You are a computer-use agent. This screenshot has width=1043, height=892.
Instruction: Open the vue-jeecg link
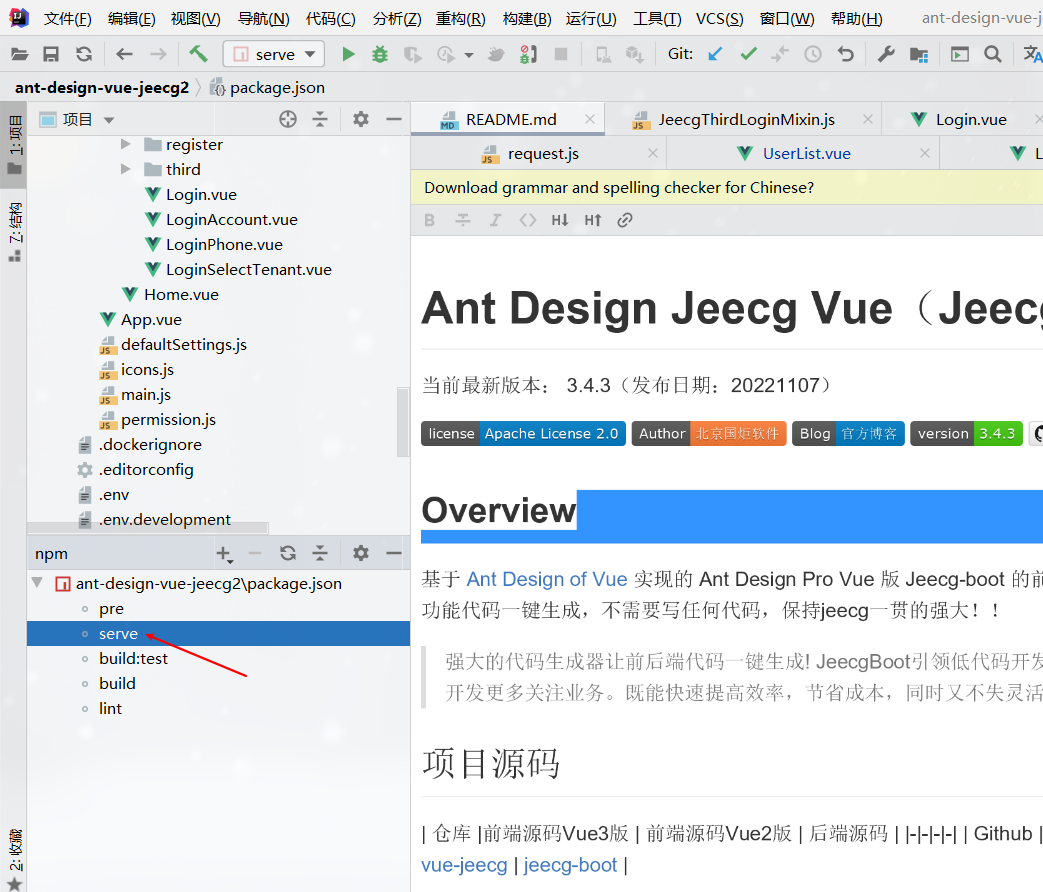coord(464,865)
